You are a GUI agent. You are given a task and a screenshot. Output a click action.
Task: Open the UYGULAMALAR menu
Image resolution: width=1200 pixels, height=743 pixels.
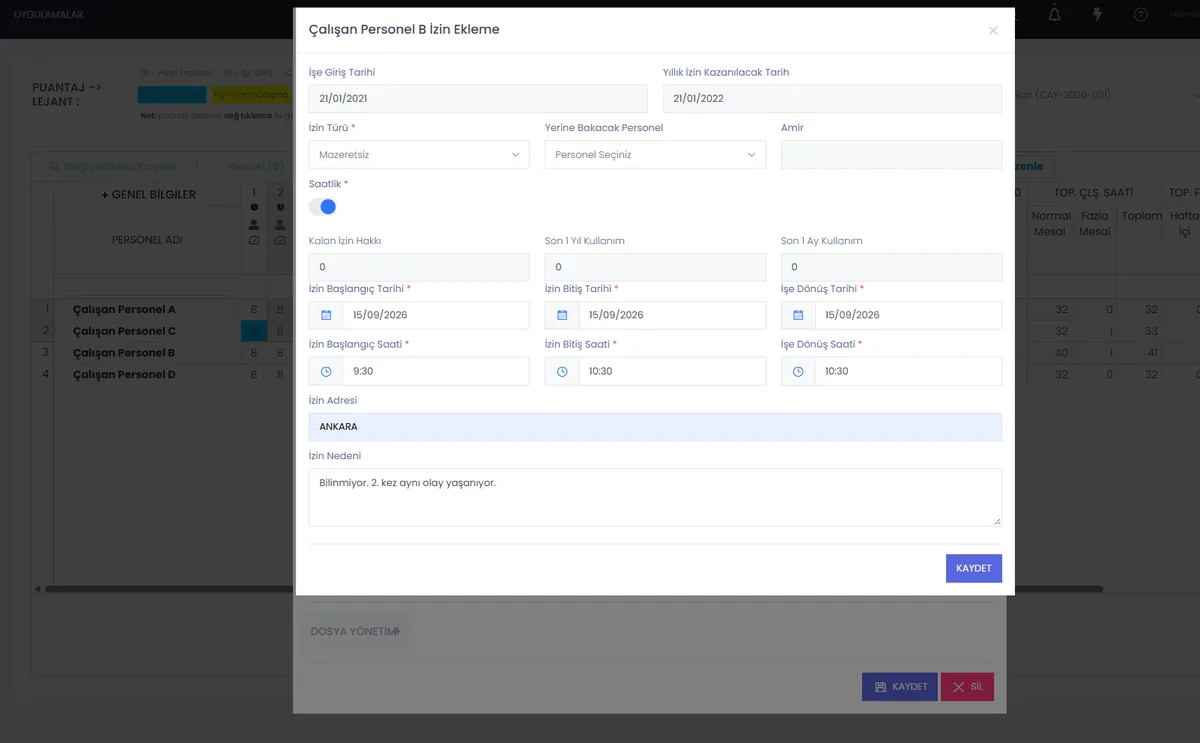point(49,15)
